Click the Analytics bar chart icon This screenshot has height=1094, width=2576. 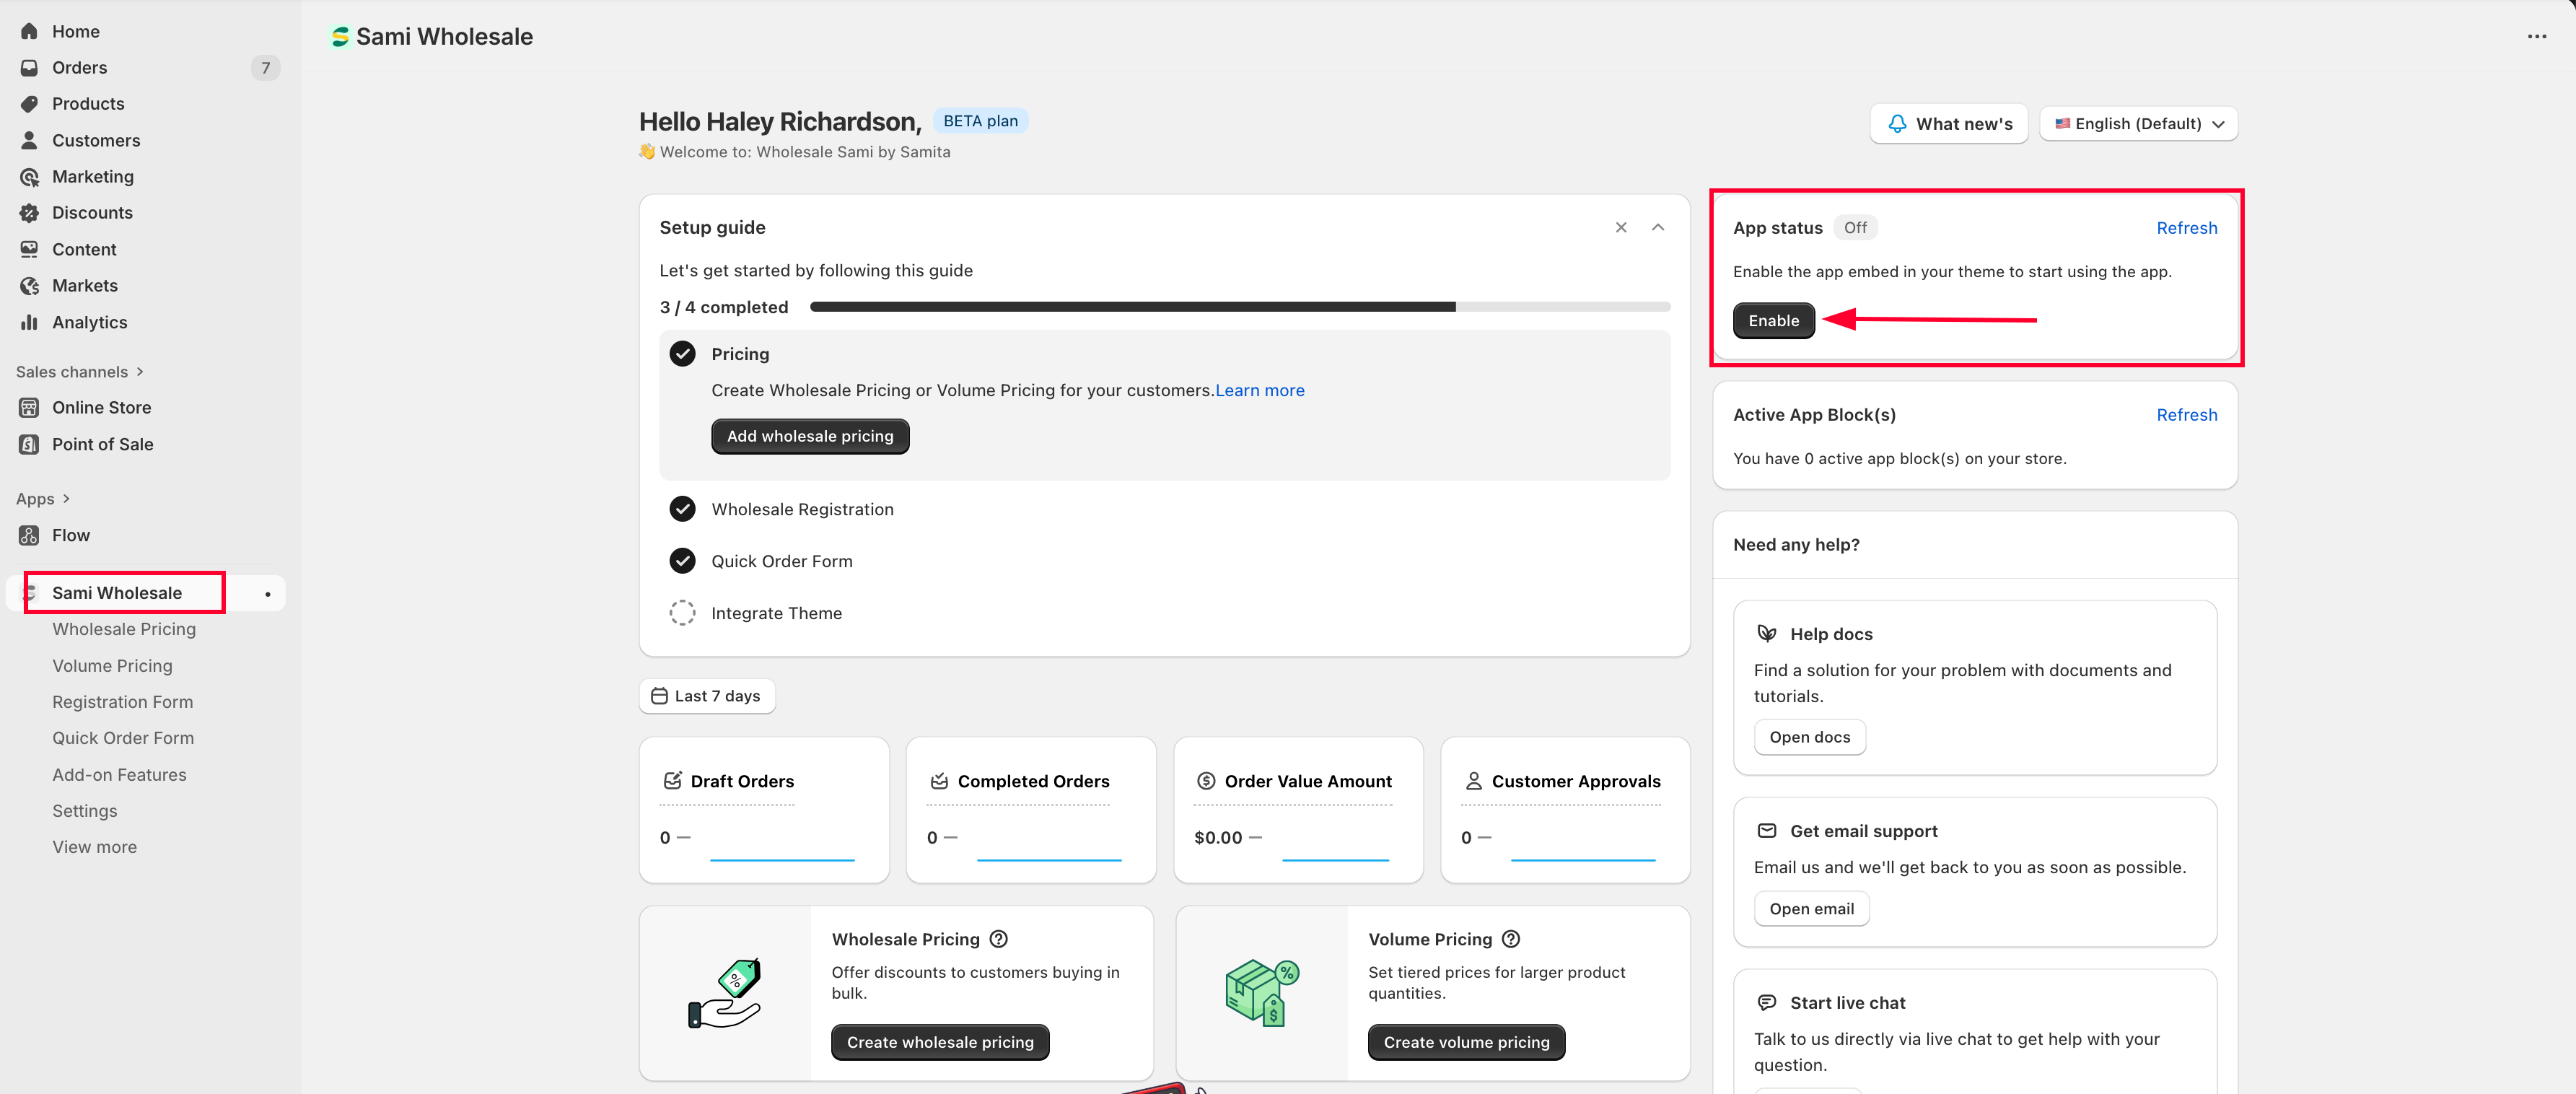click(29, 322)
